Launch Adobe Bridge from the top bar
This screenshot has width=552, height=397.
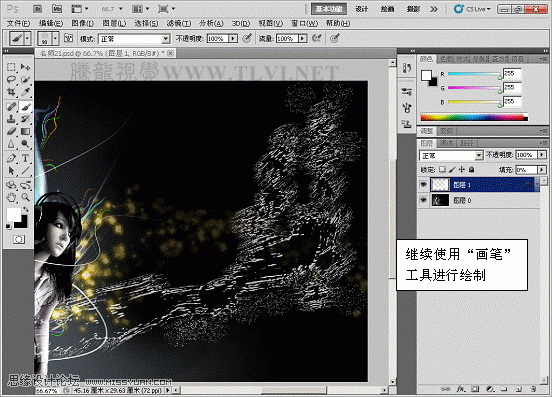[38, 9]
